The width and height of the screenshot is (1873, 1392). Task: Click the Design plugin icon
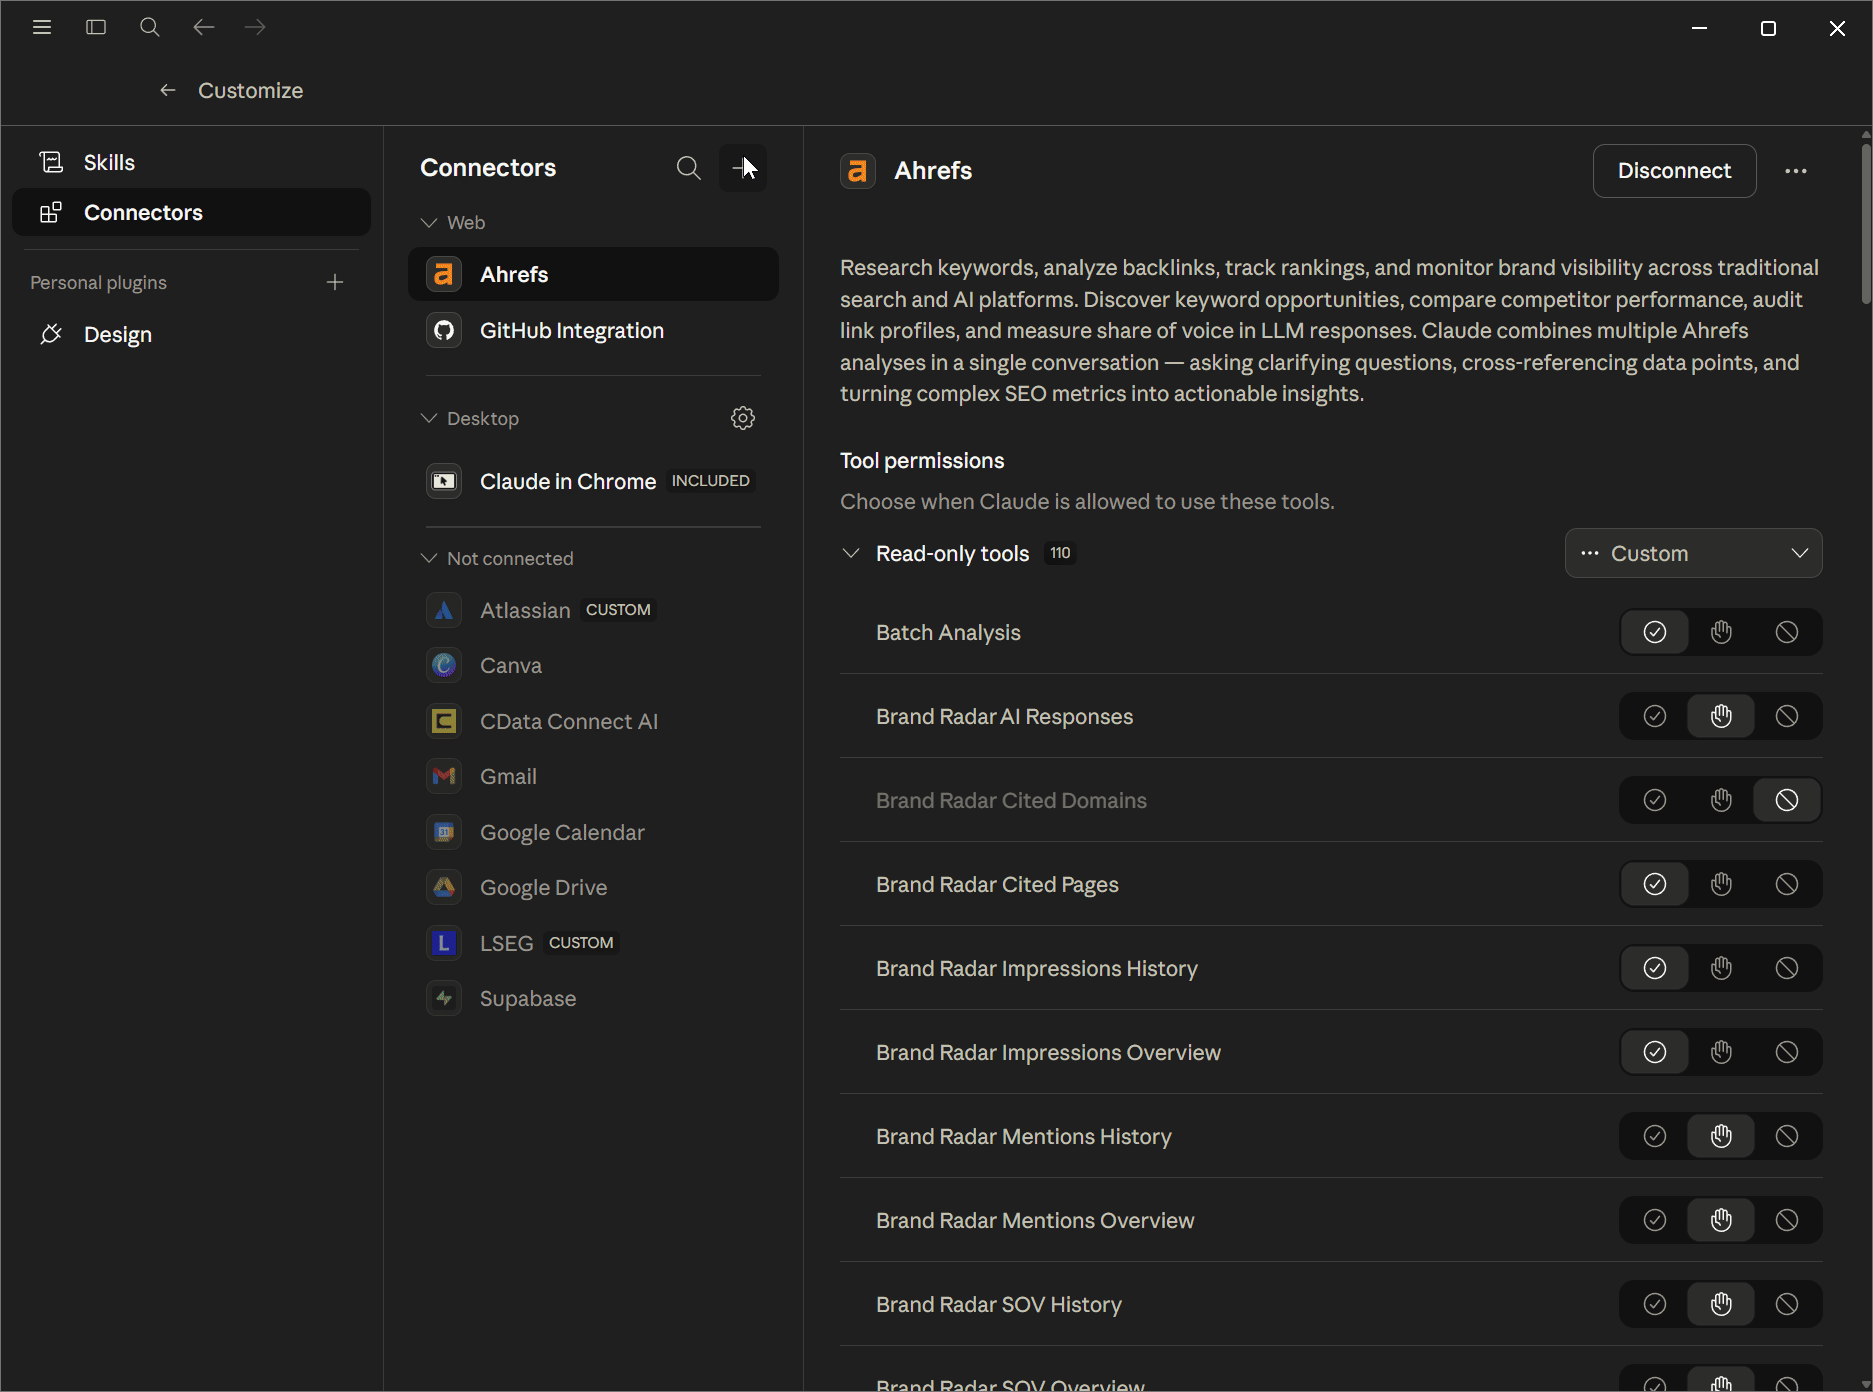click(x=51, y=334)
